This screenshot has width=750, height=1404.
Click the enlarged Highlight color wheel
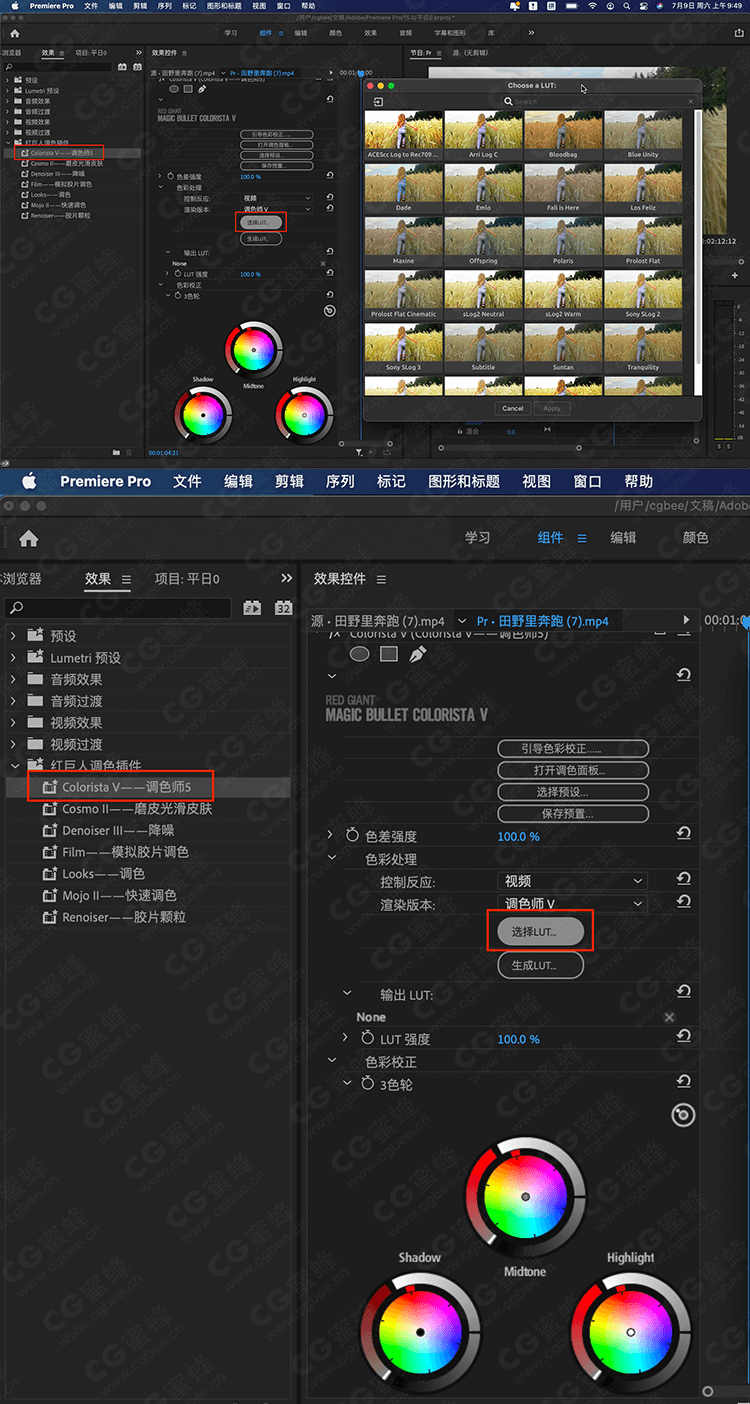[630, 1332]
